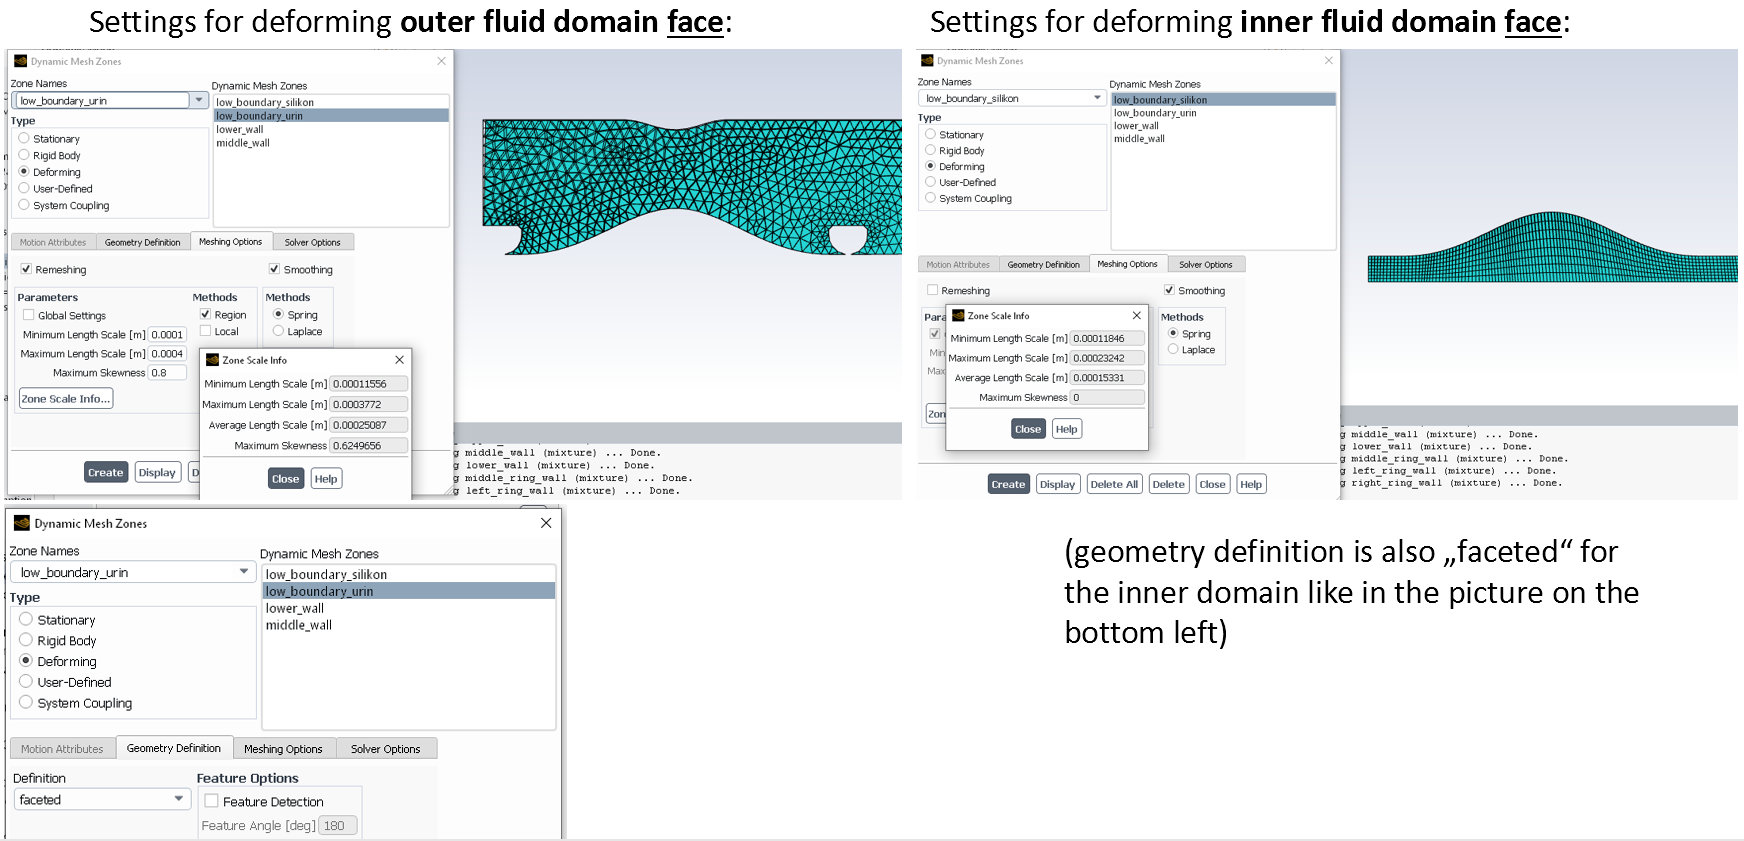Dismiss top-right Zone Scale Info popup with X
Viewport: 1744px width, 841px height.
pyautogui.click(x=1136, y=315)
